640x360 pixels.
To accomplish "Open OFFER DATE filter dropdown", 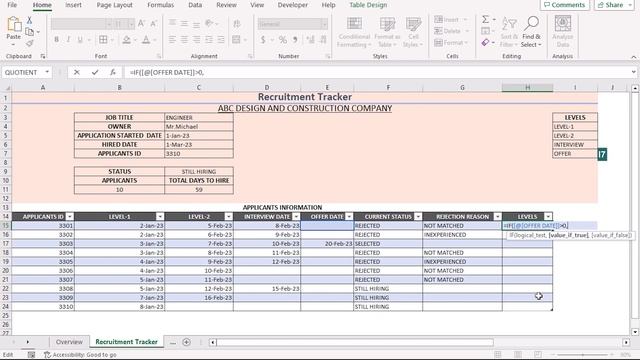I will pyautogui.click(x=349, y=217).
